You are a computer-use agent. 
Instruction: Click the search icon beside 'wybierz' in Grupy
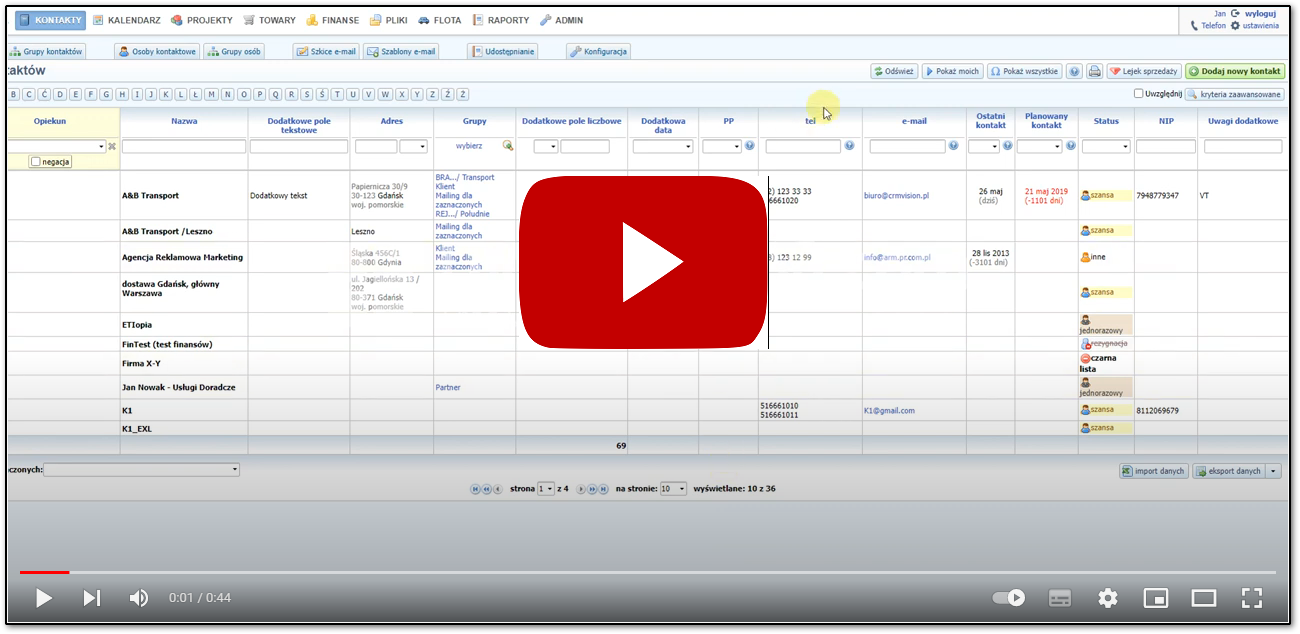pyautogui.click(x=507, y=146)
